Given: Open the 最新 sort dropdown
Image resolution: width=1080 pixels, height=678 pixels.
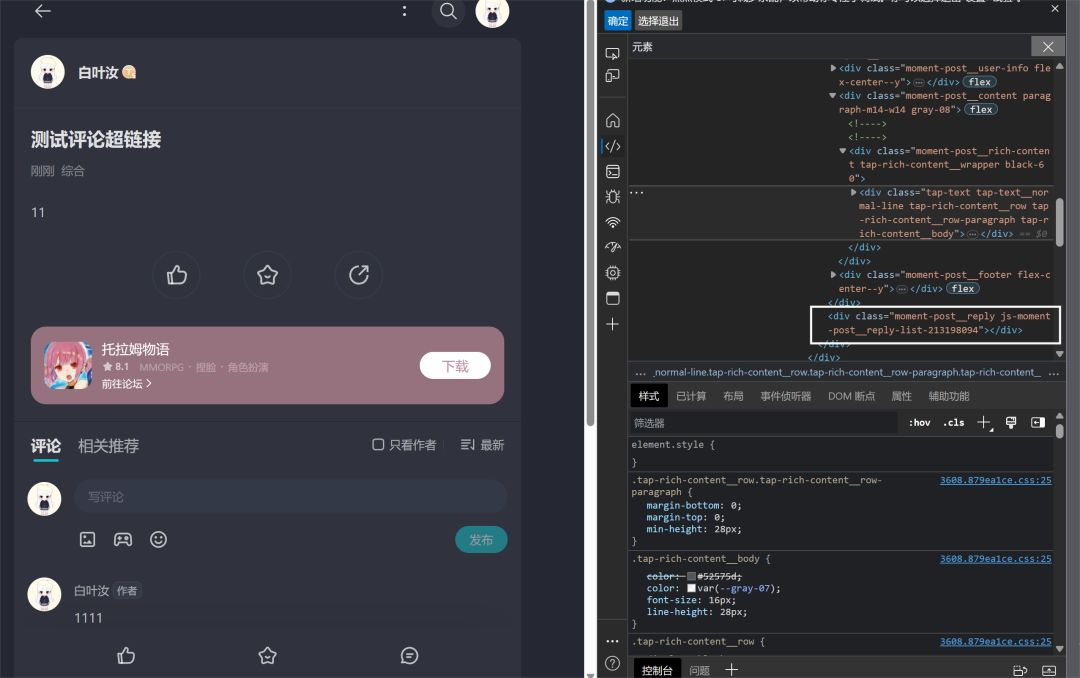Looking at the screenshot, I should (482, 445).
